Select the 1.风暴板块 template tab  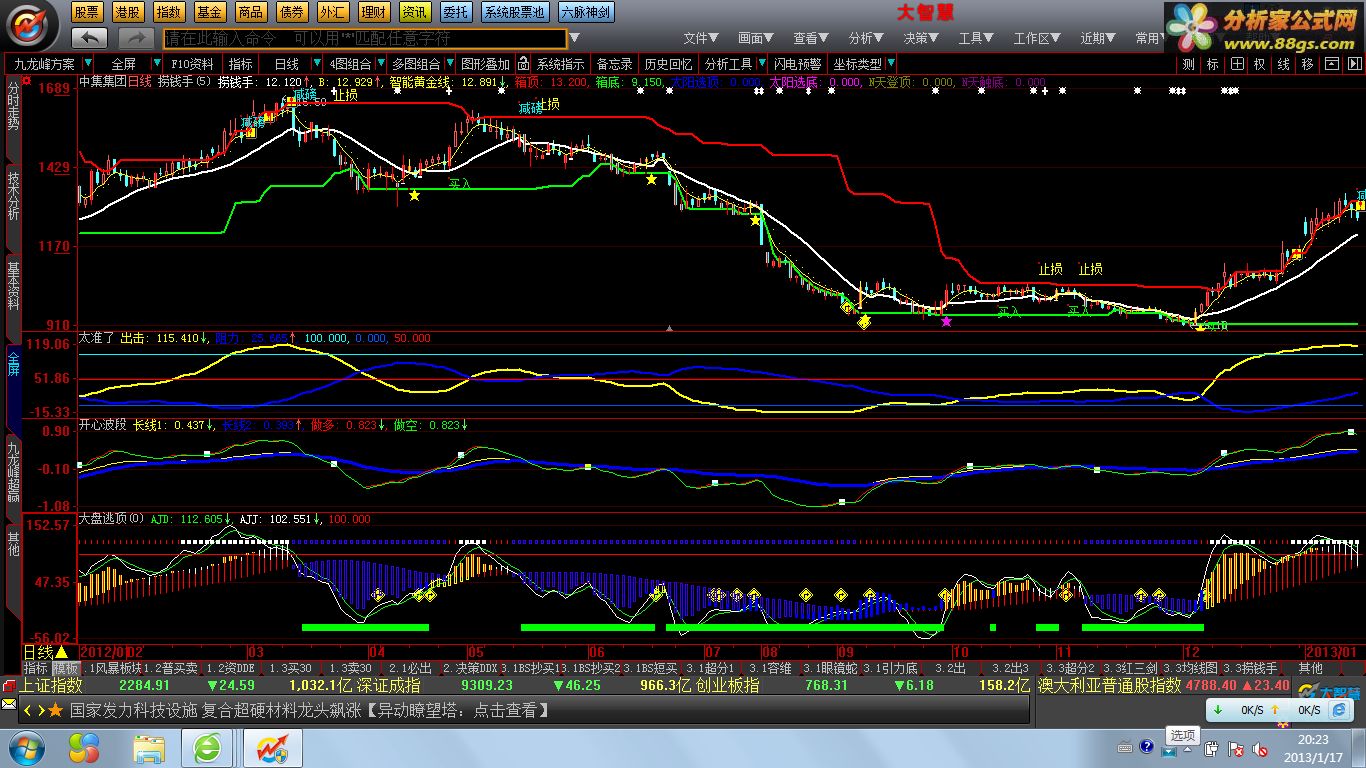click(x=112, y=668)
